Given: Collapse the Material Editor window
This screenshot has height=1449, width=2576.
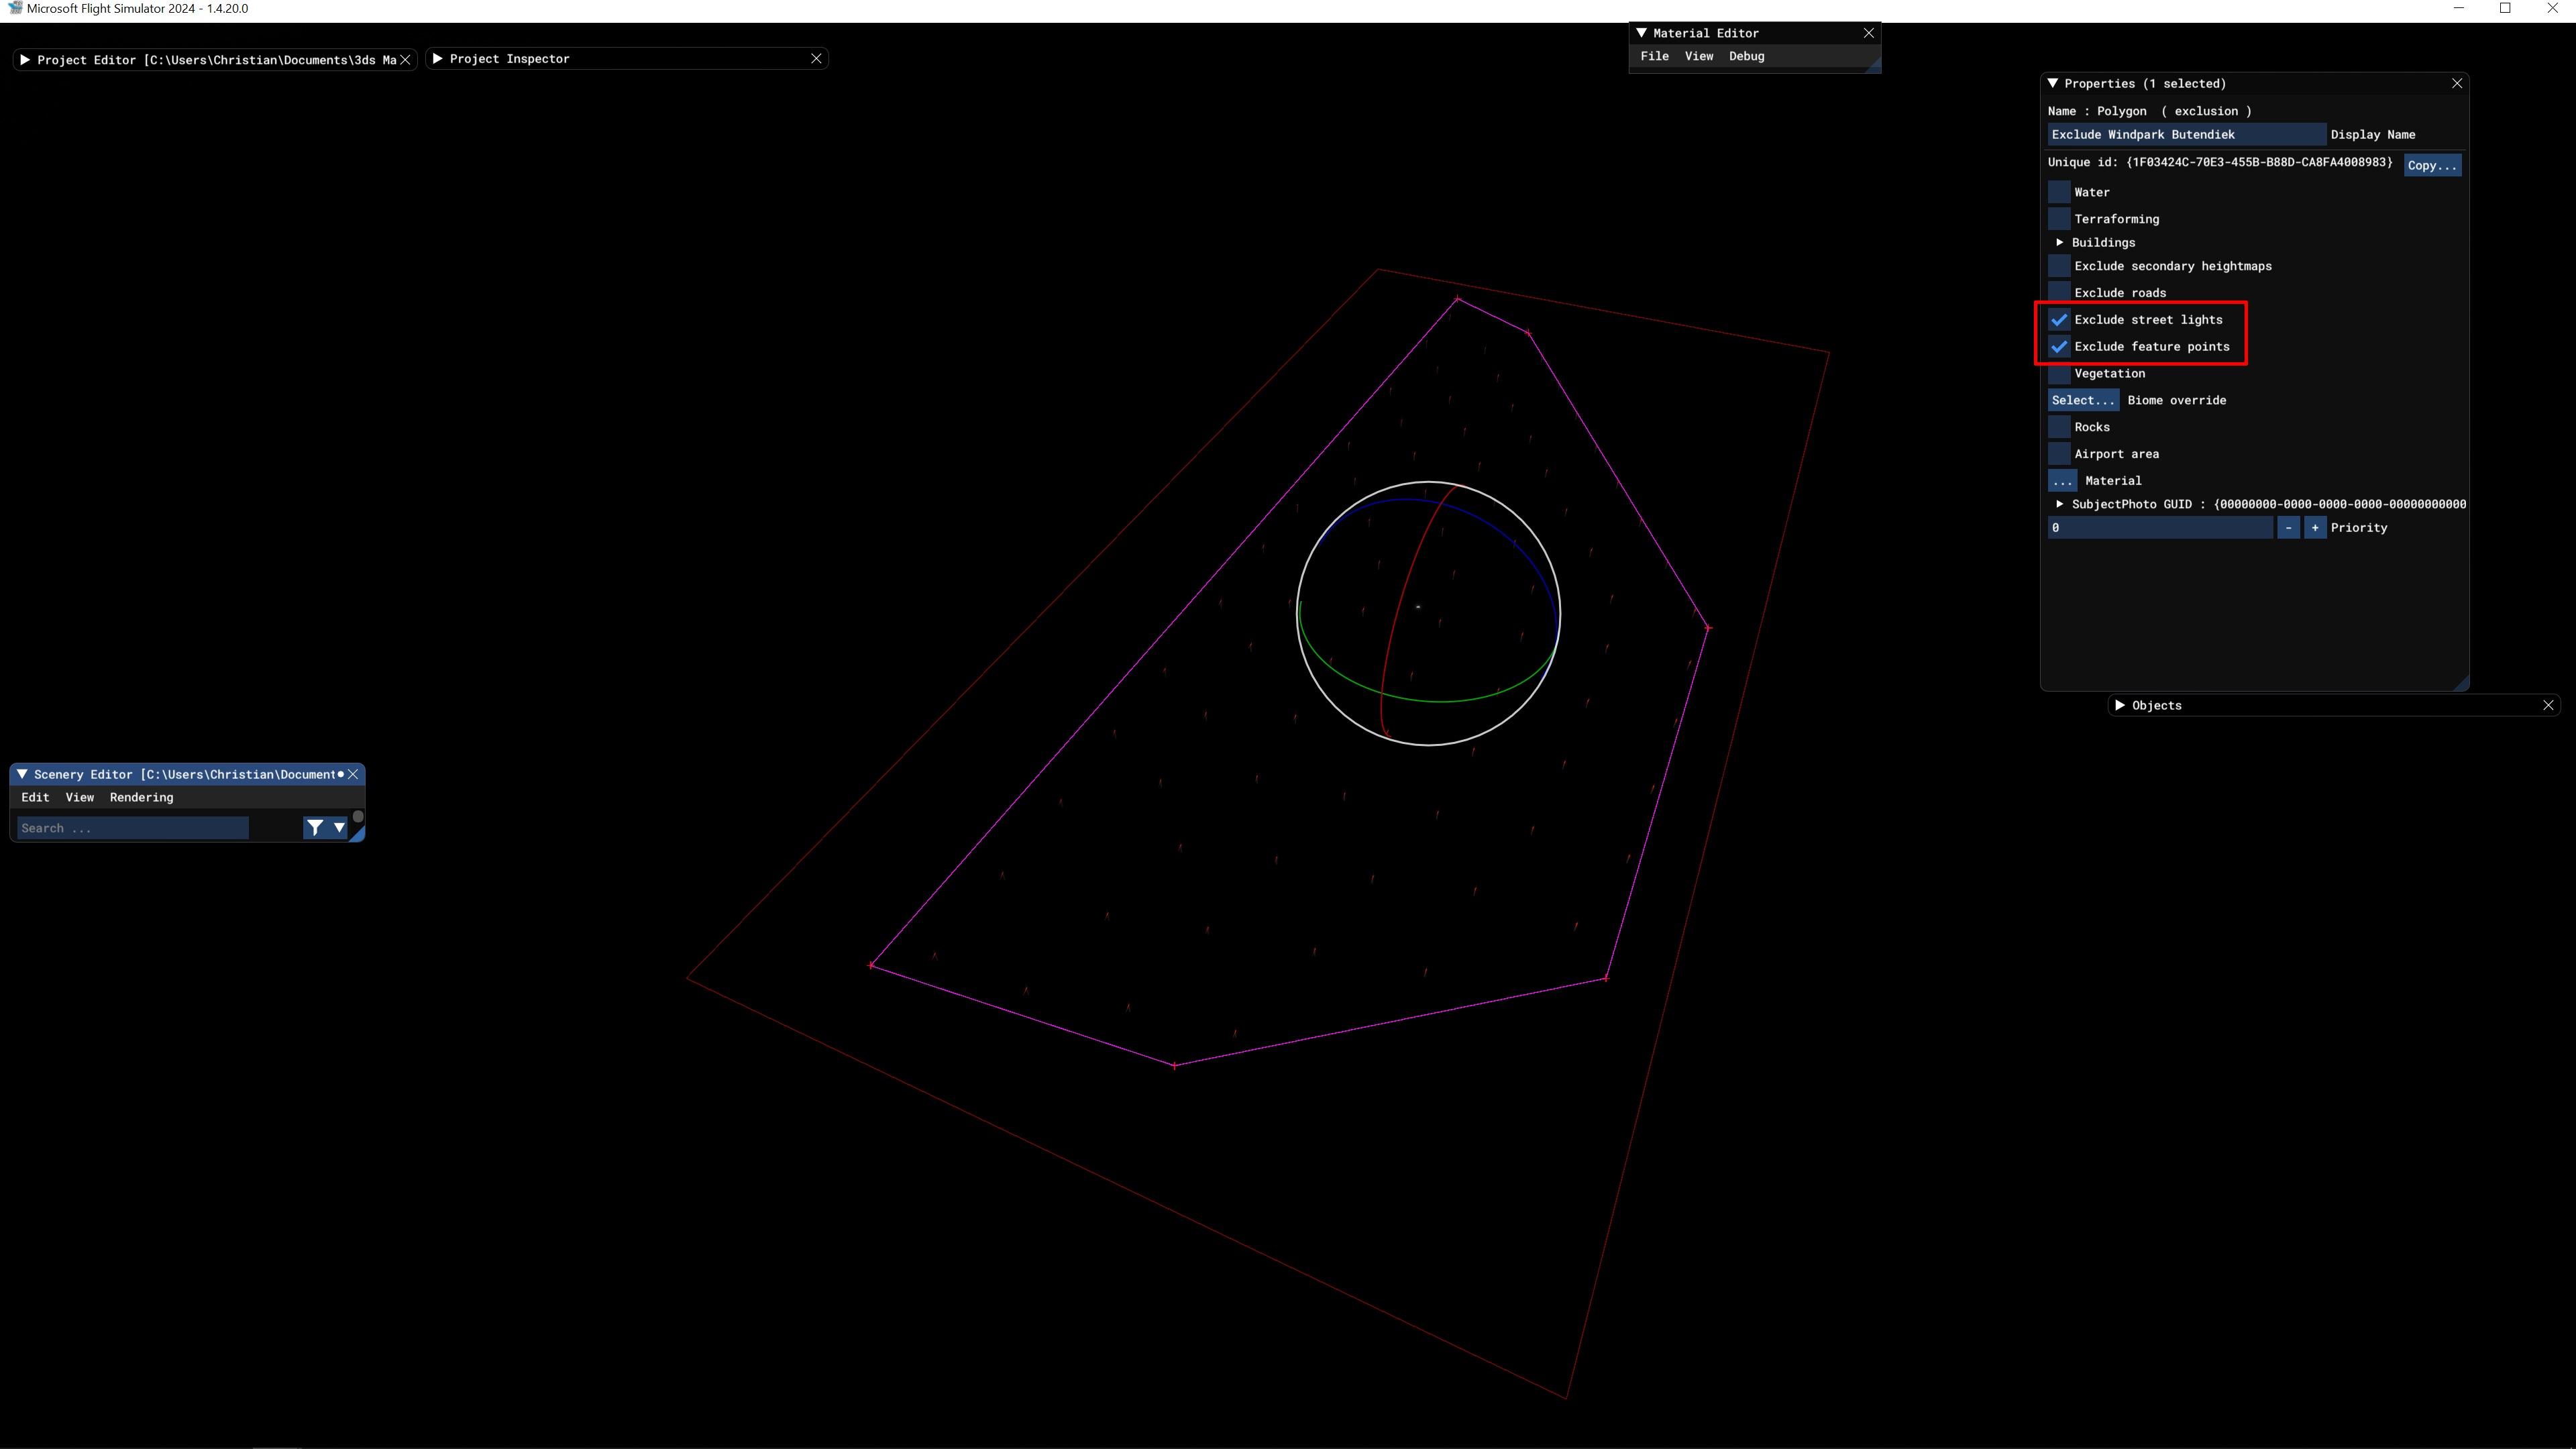Looking at the screenshot, I should [x=1641, y=33].
